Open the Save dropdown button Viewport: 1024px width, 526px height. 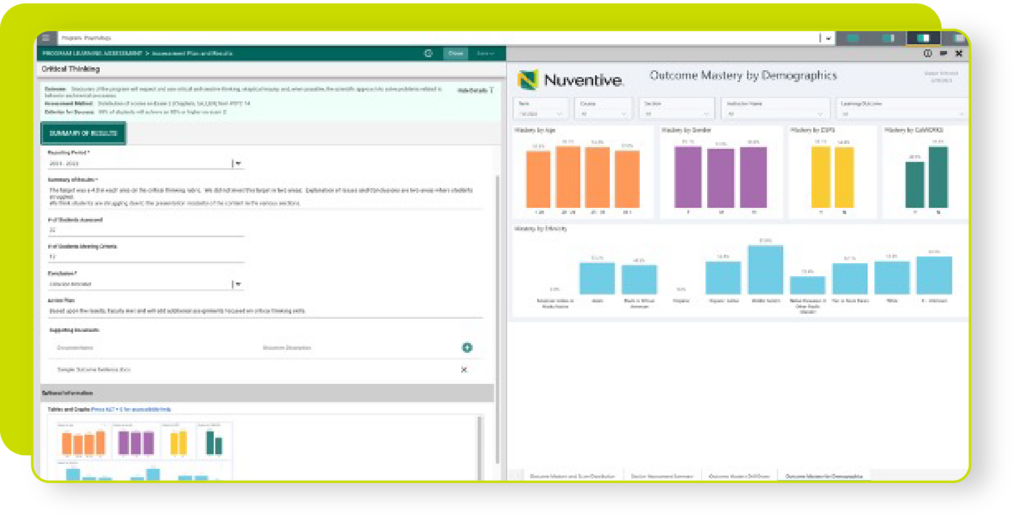(x=485, y=54)
